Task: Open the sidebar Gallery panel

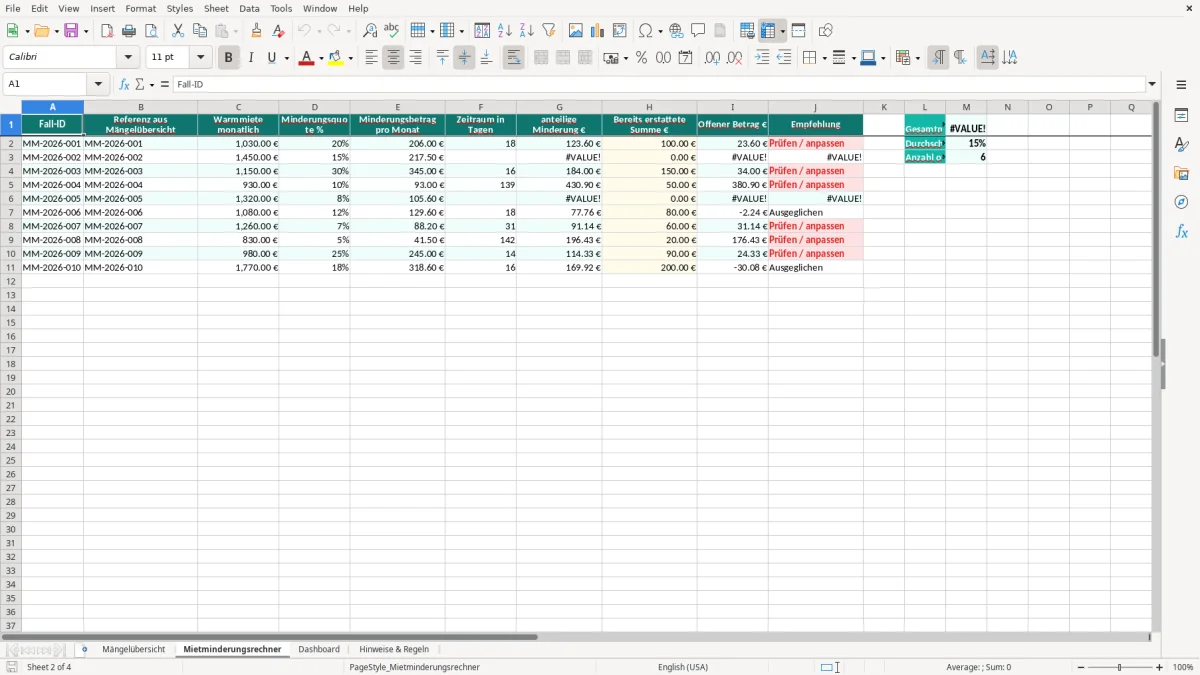Action: (1181, 174)
